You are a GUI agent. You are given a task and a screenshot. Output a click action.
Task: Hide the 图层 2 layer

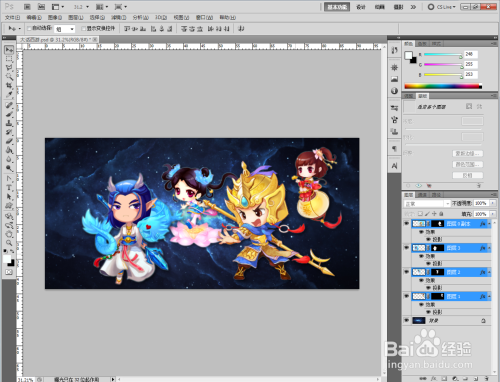point(406,272)
